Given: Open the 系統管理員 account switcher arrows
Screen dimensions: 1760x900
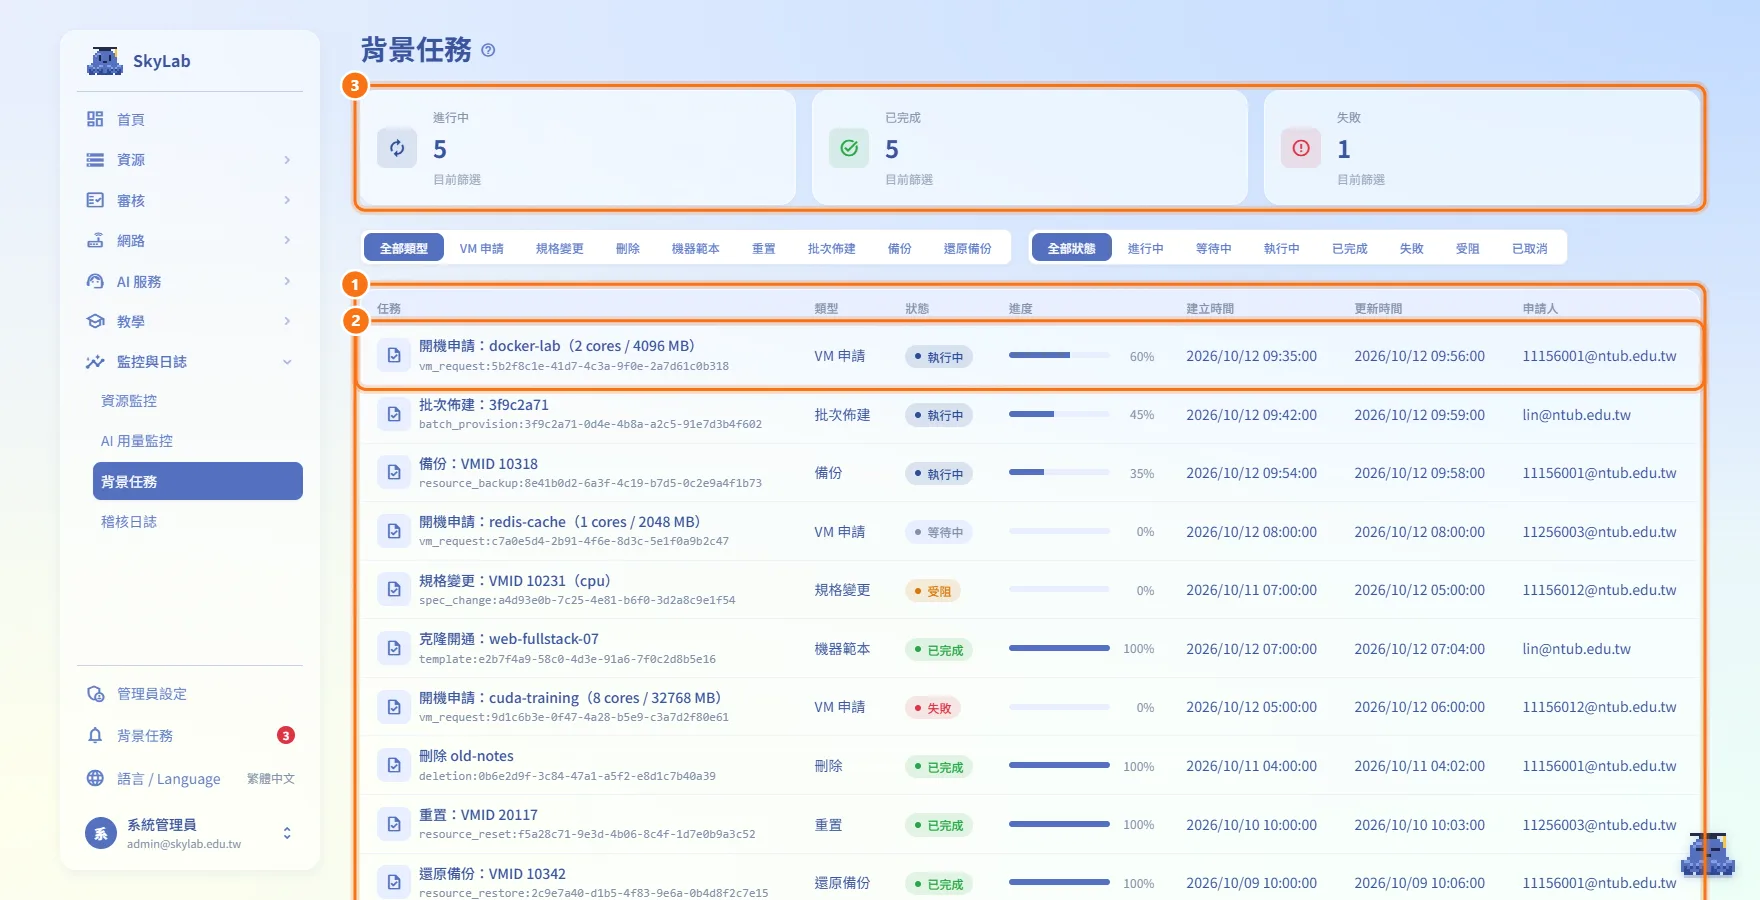Looking at the screenshot, I should pyautogui.click(x=287, y=833).
